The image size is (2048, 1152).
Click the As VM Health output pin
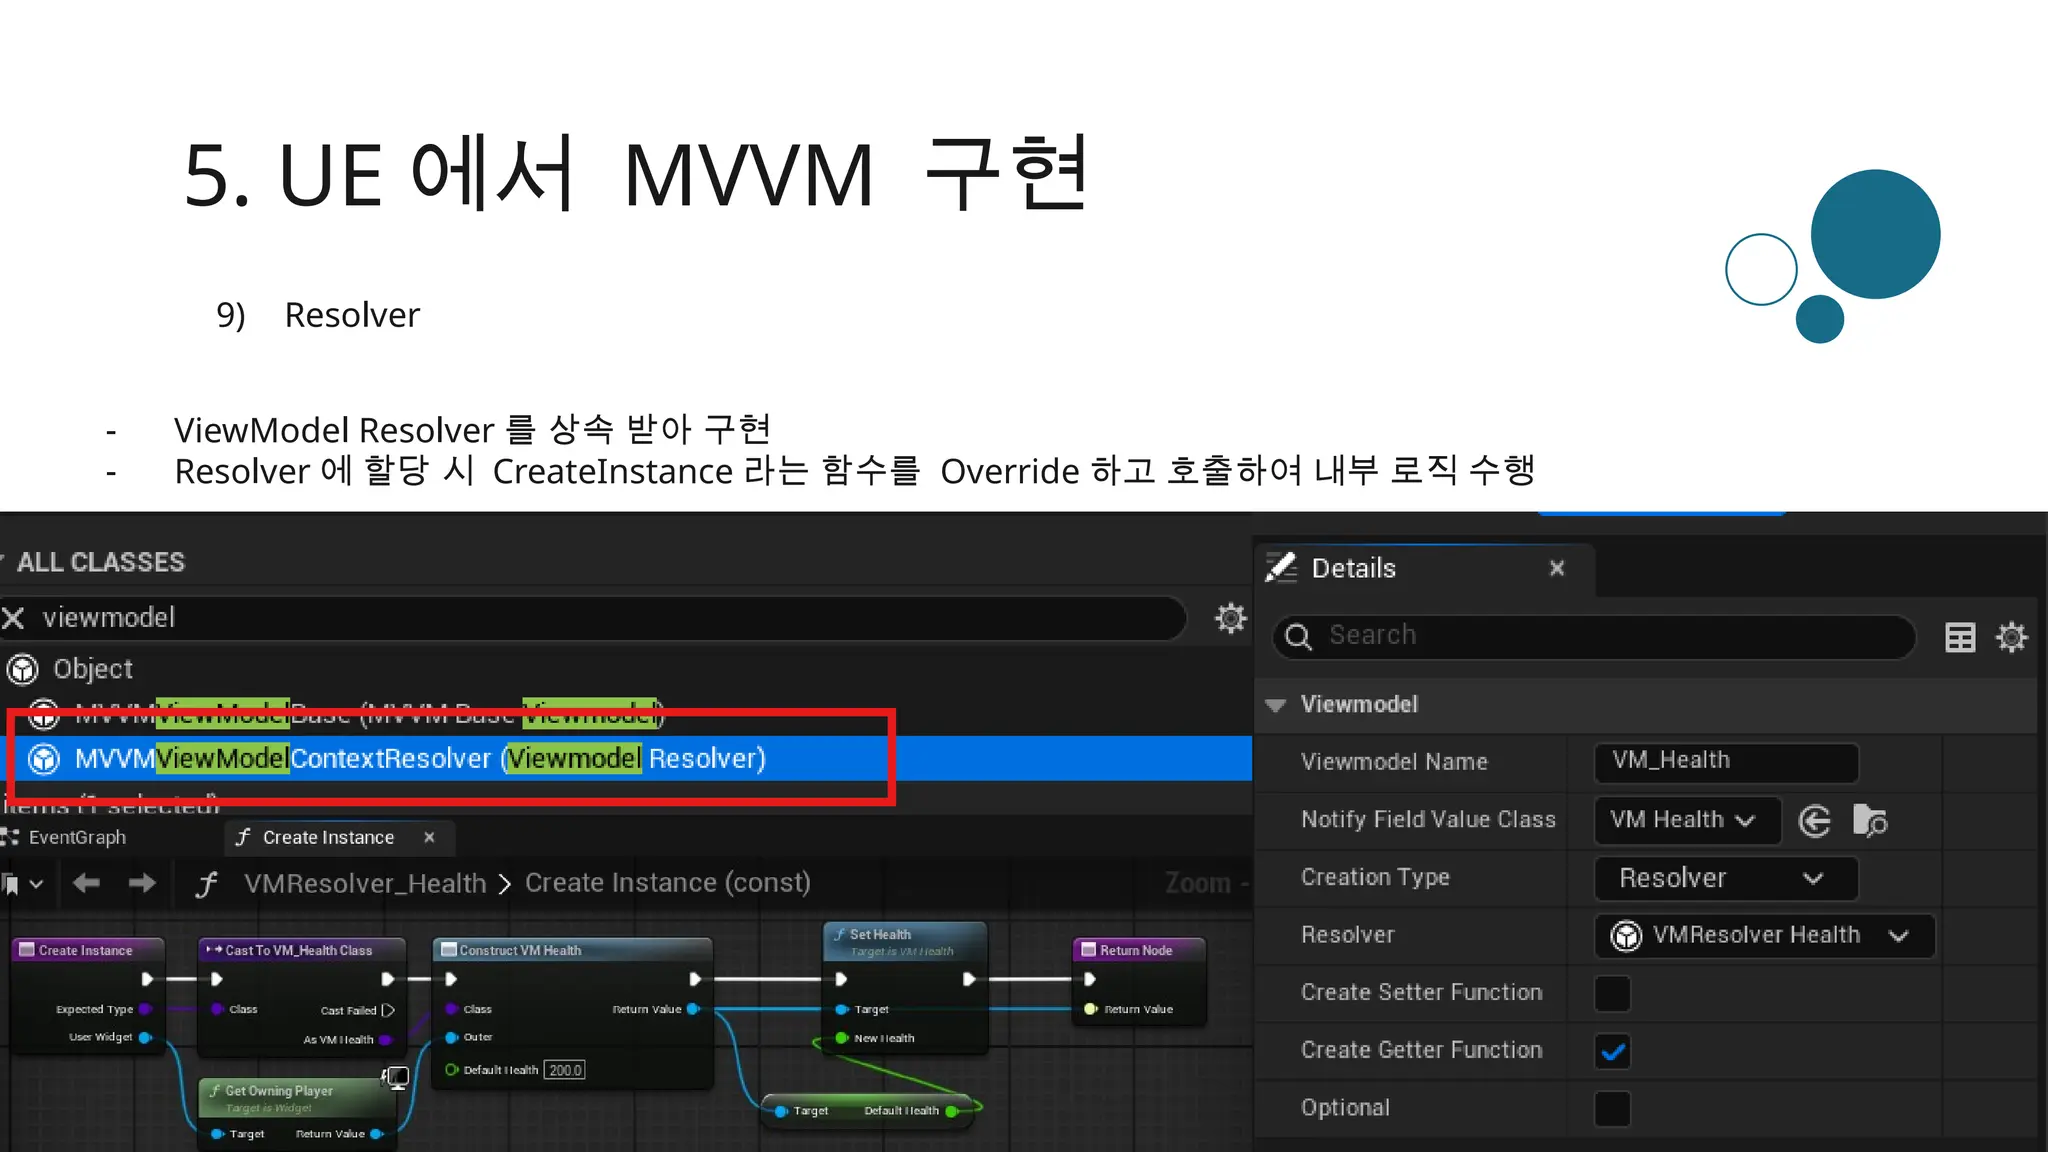tap(385, 1040)
